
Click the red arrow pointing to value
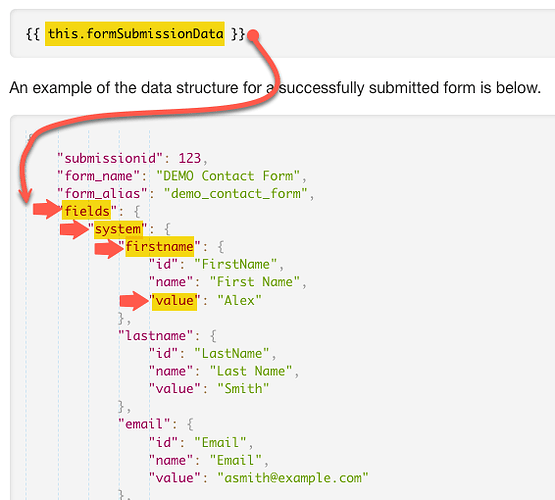tap(134, 301)
